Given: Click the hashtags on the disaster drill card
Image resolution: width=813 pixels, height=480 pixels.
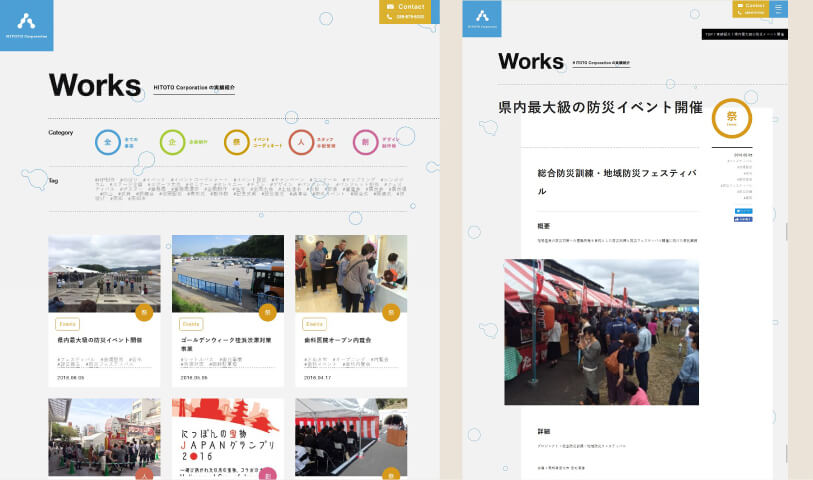Looking at the screenshot, I should tap(100, 362).
